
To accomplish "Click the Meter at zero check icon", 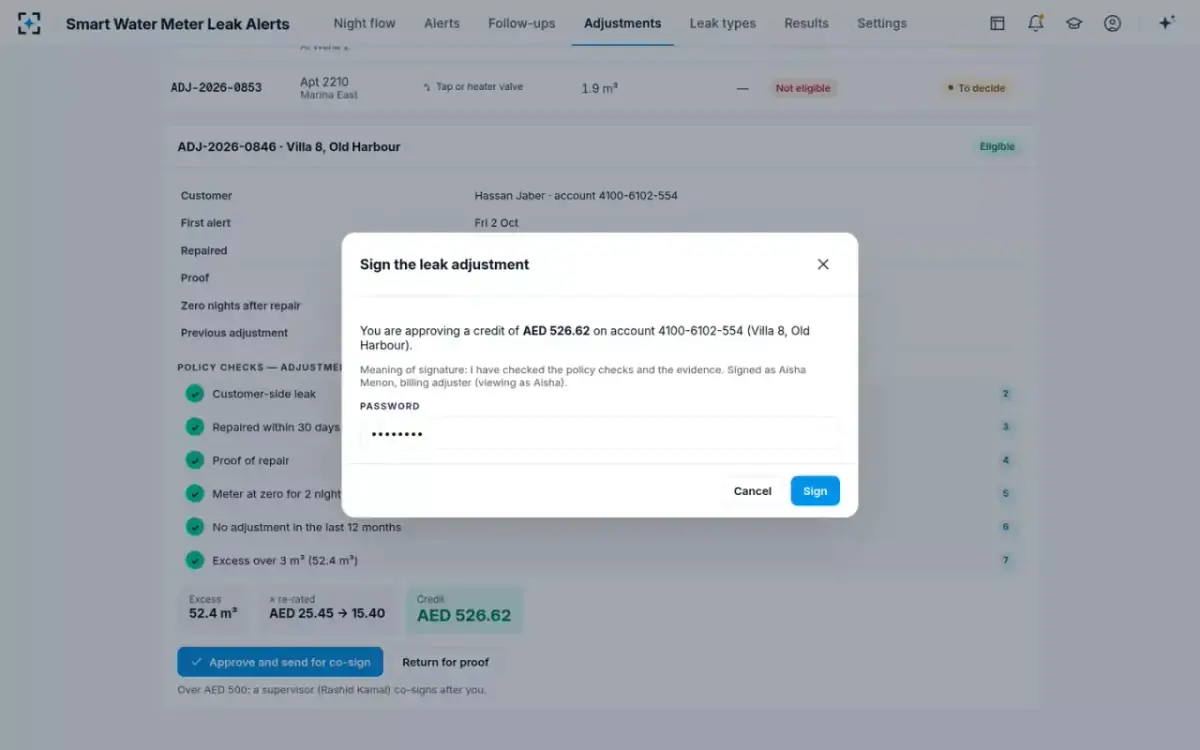I will (195, 494).
